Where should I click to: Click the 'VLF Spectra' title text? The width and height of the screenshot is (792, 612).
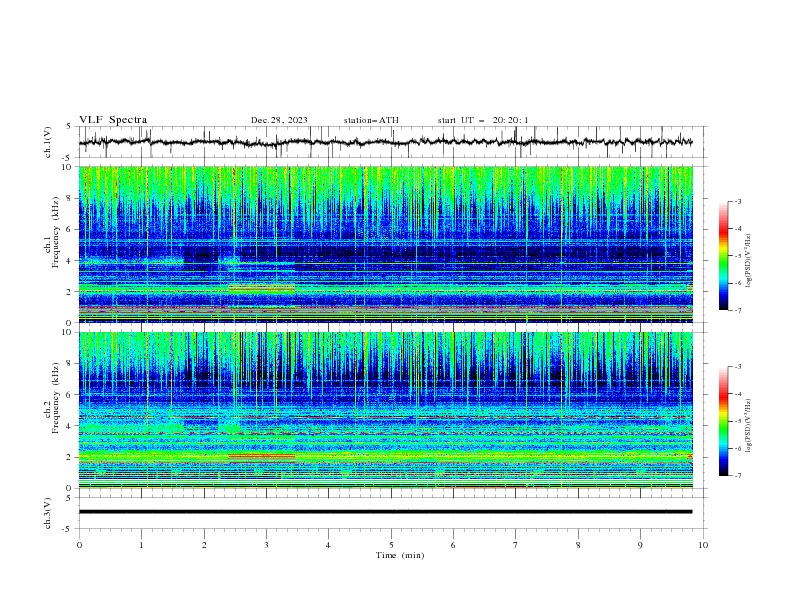113,120
